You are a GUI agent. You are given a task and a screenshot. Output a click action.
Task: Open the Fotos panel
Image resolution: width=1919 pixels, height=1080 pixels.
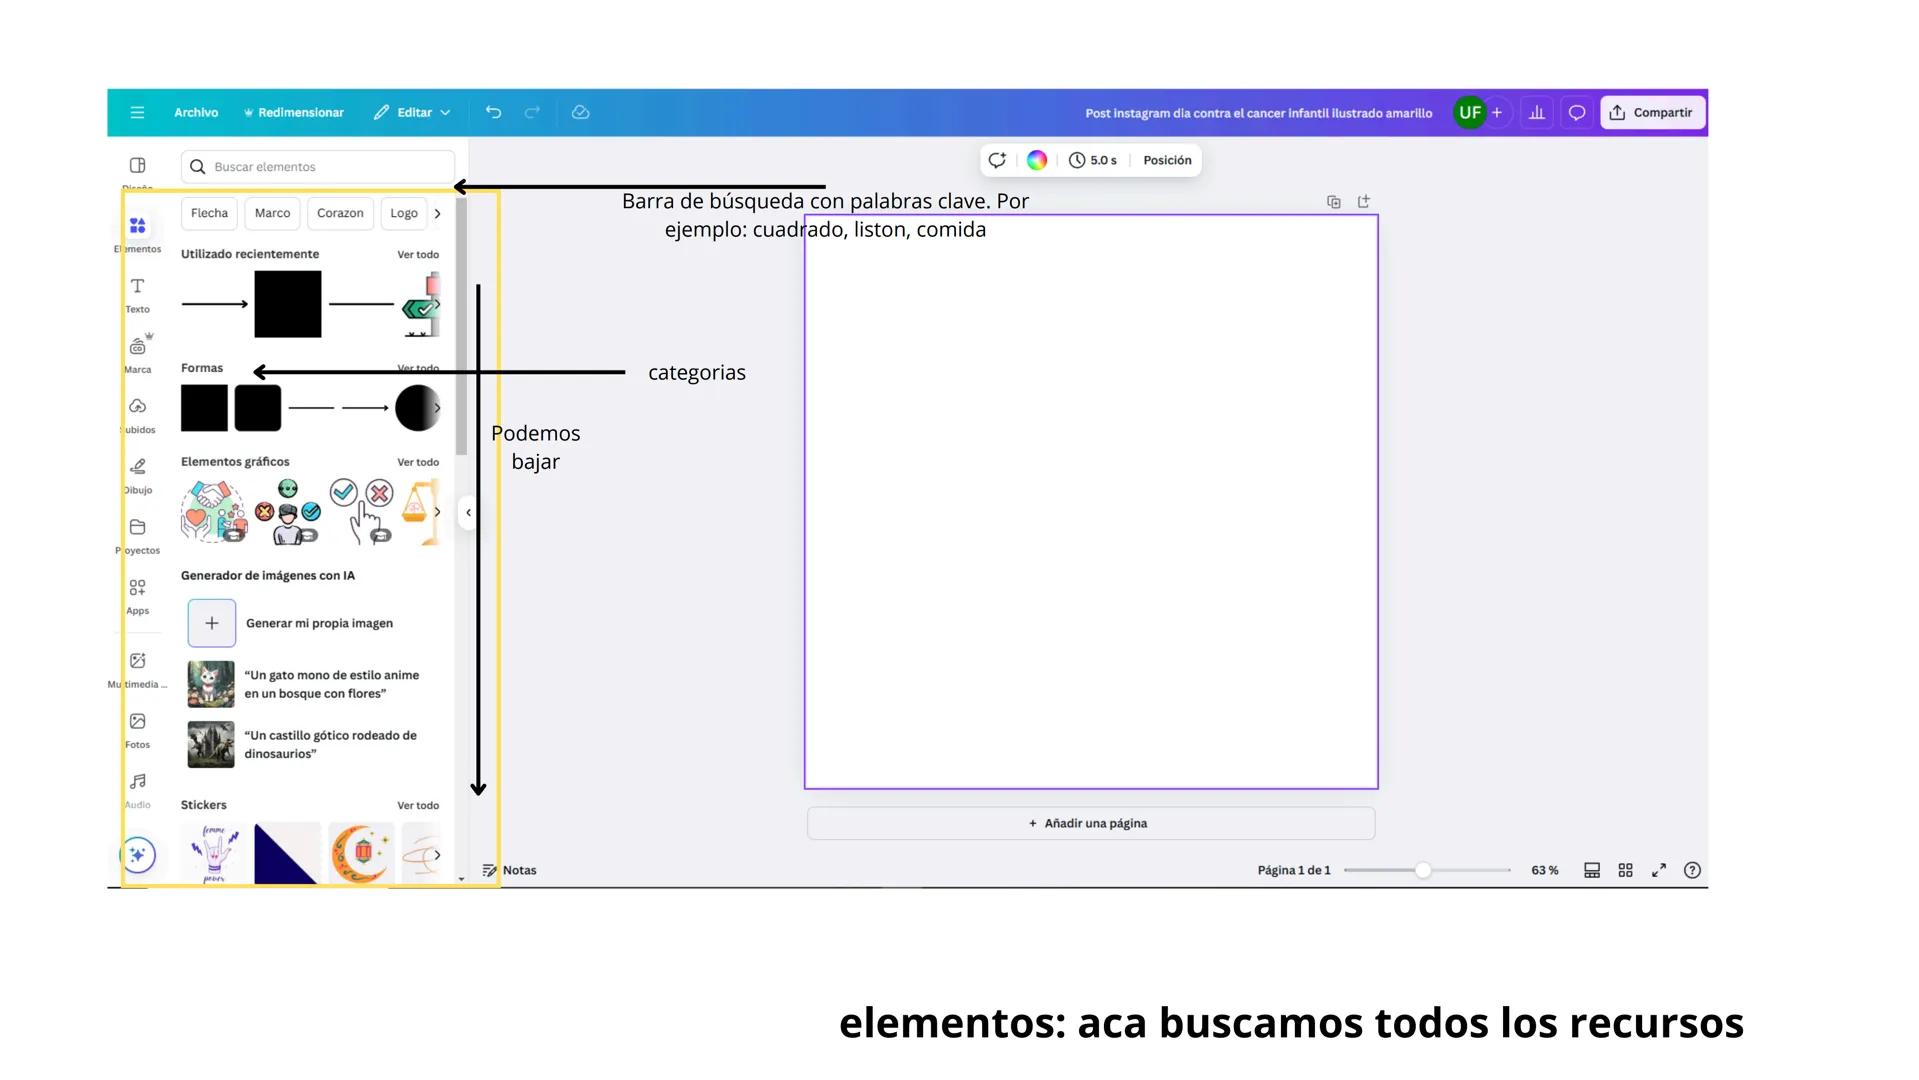pos(137,730)
